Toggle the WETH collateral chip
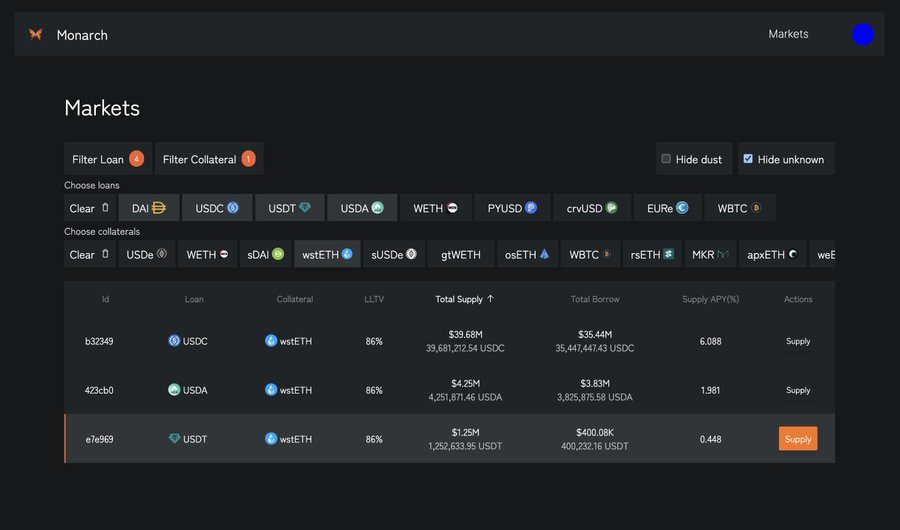The width and height of the screenshot is (900, 530). click(207, 254)
